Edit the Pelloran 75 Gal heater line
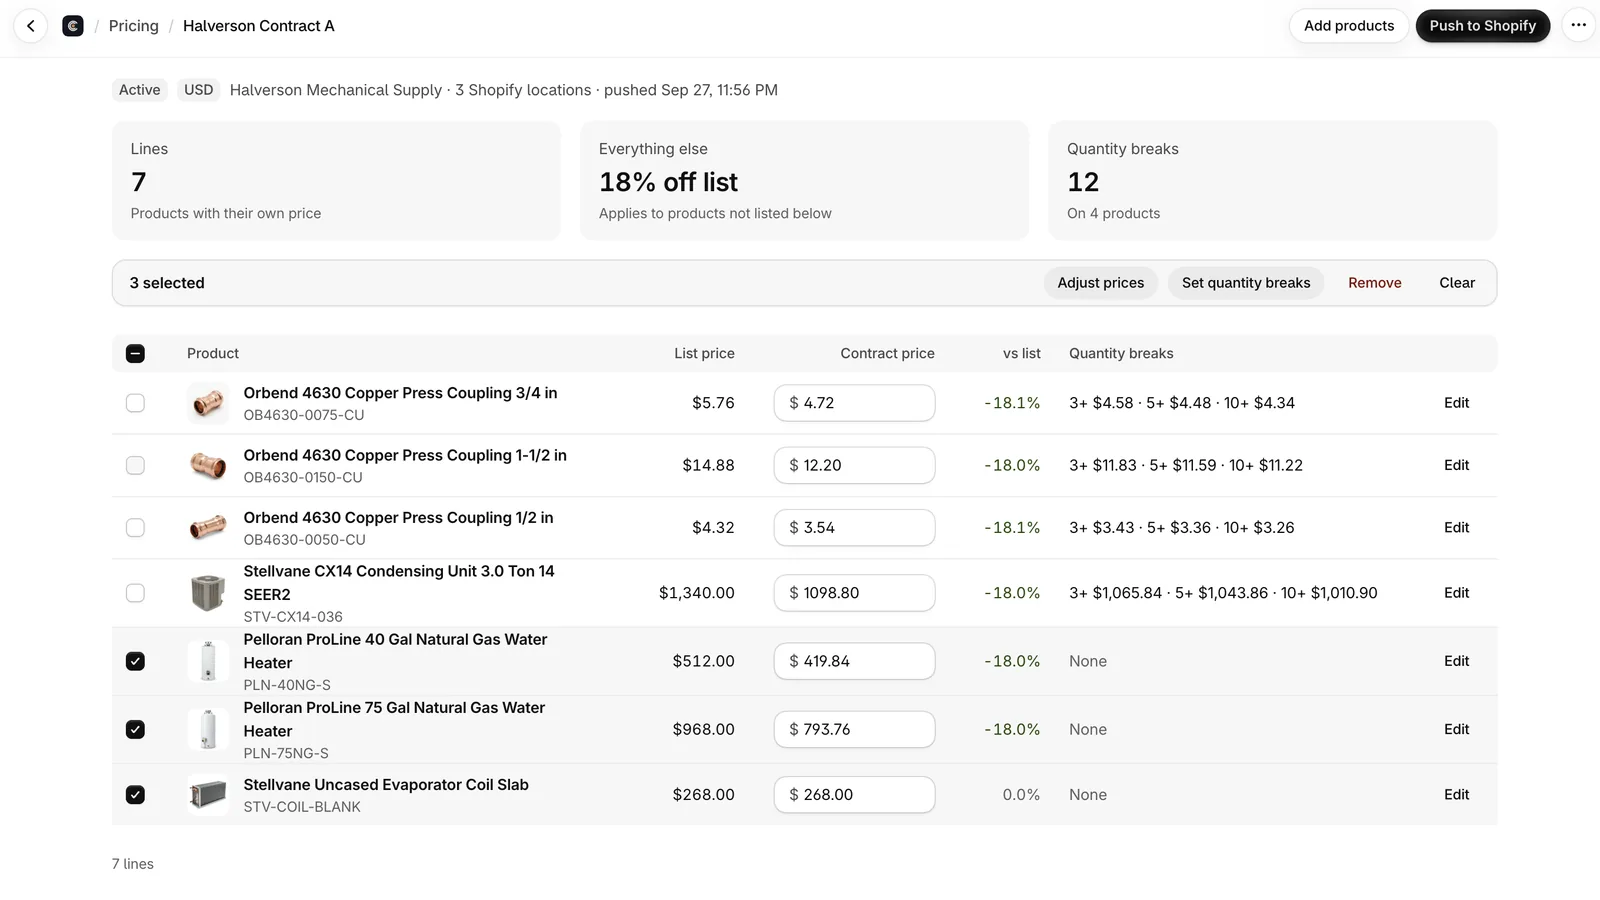This screenshot has width=1600, height=900. (x=1456, y=729)
